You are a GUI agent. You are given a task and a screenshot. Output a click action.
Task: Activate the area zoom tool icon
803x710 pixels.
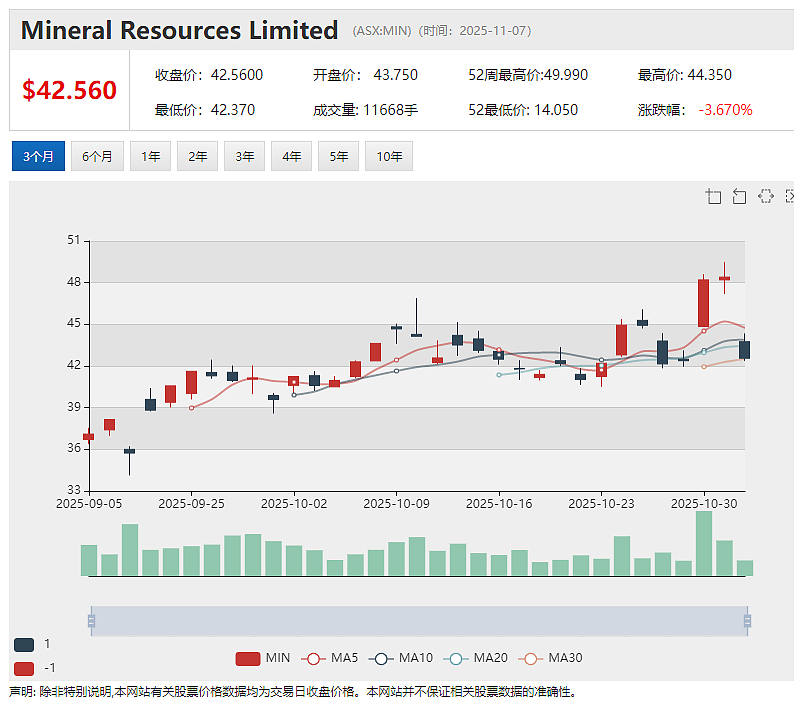pos(713,196)
